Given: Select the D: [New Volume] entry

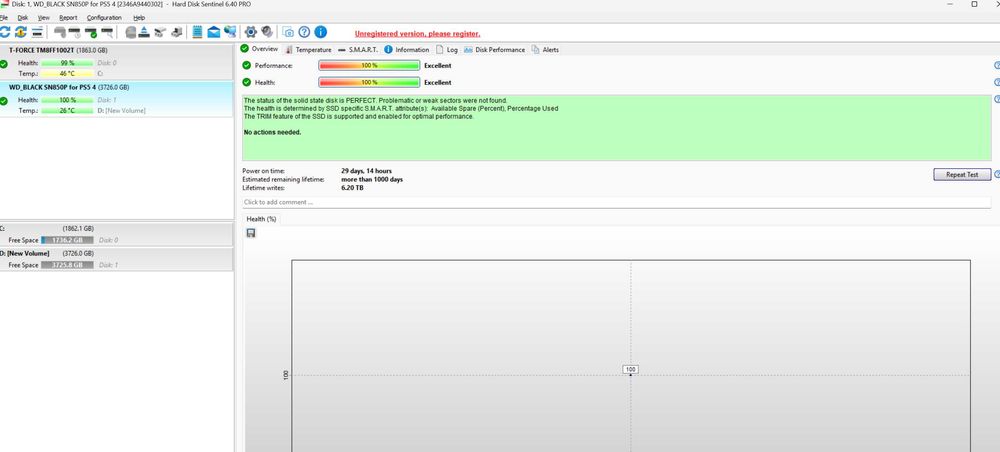Looking at the screenshot, I should pos(116,259).
